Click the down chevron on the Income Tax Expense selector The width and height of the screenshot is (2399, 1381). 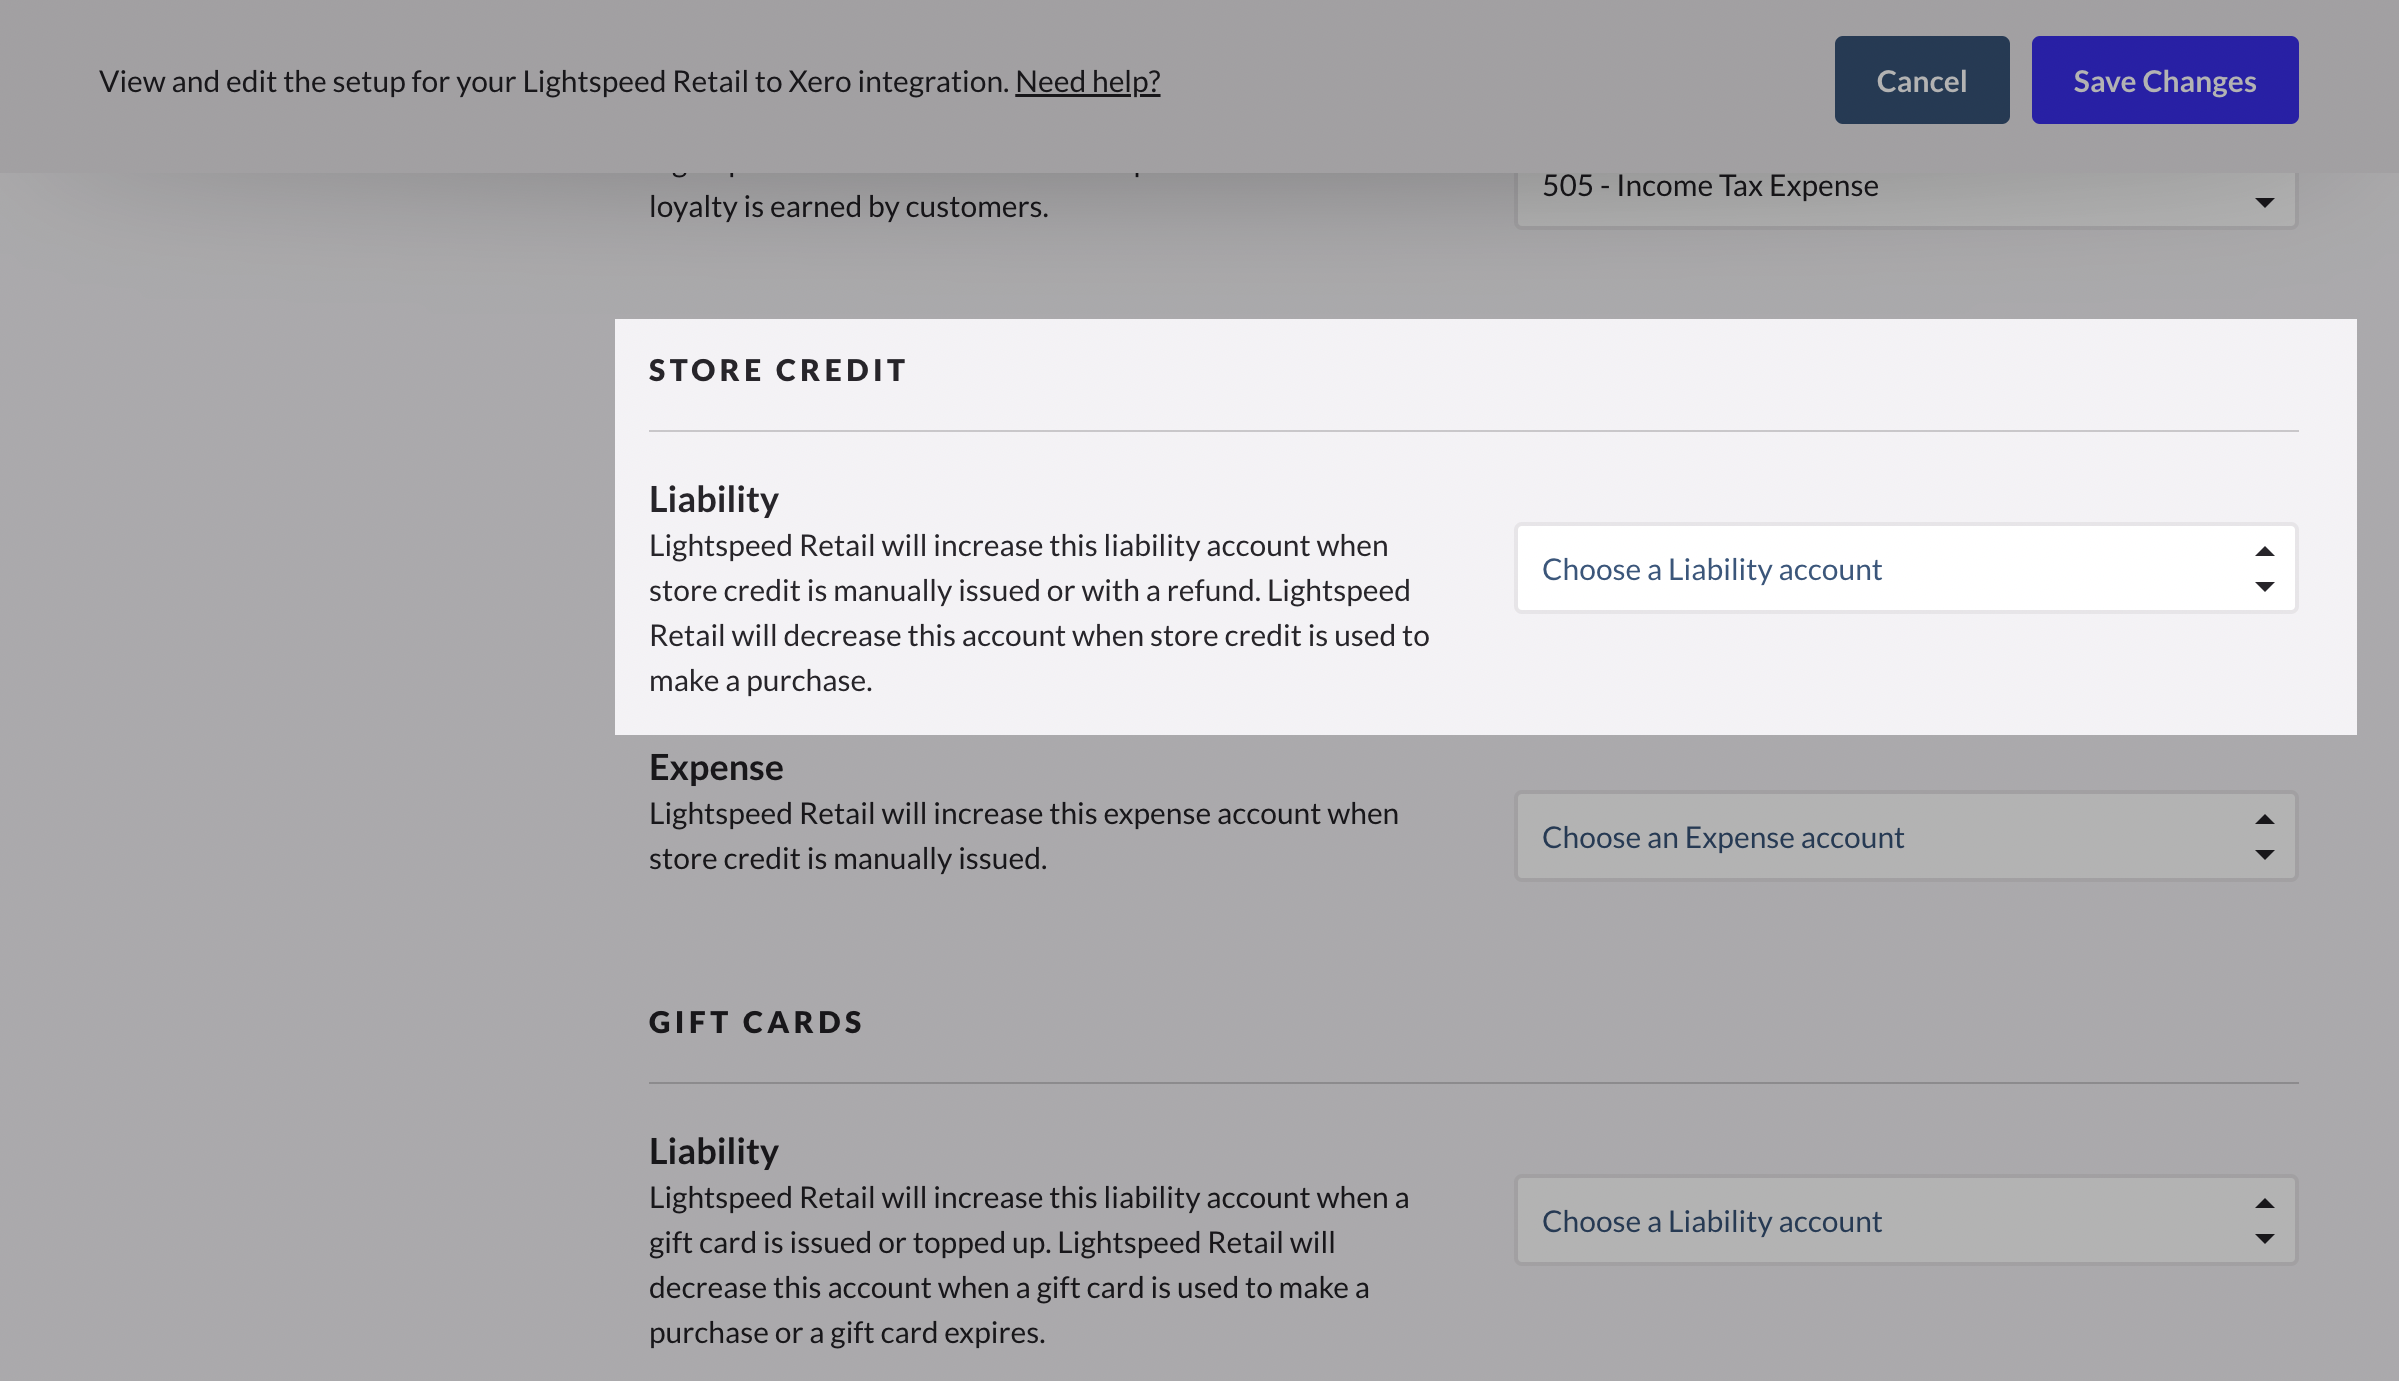click(x=2264, y=201)
